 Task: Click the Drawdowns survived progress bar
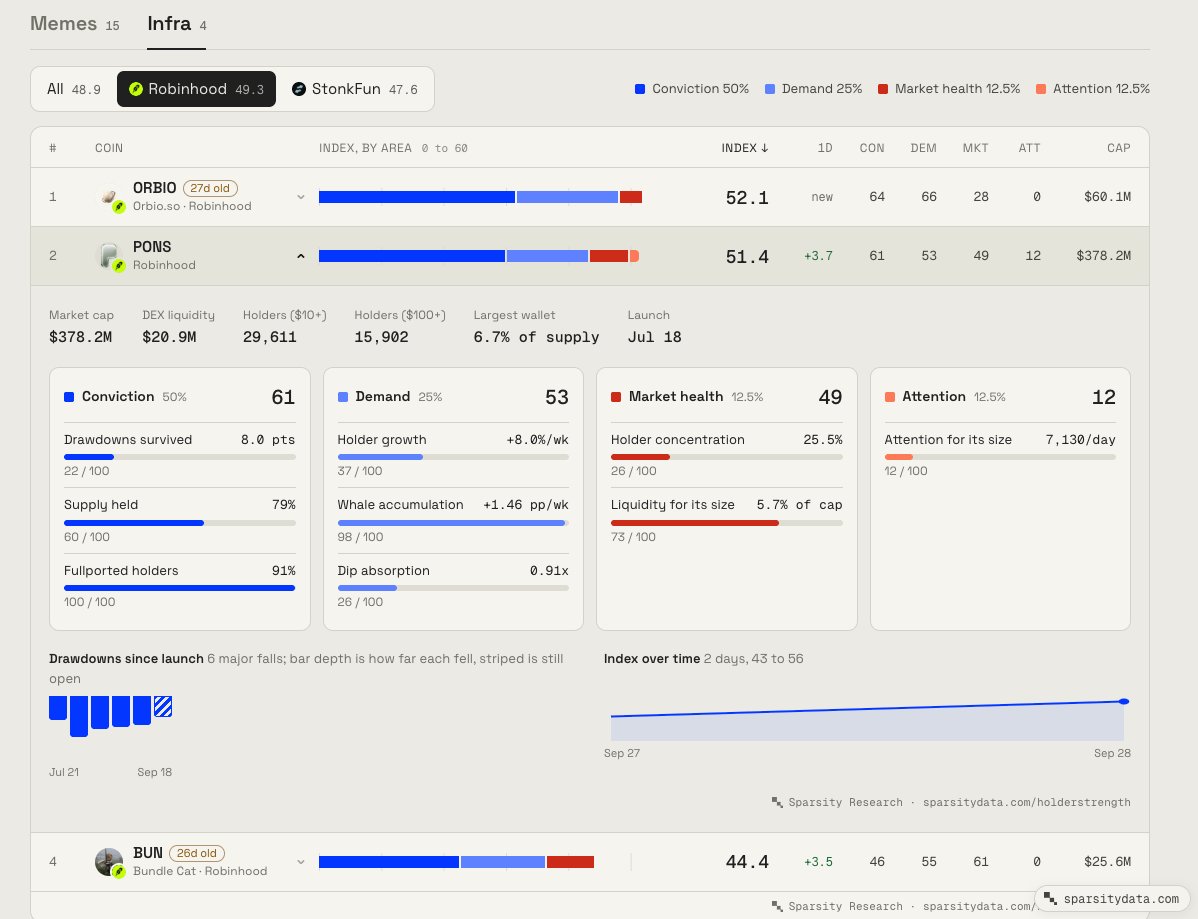coord(180,457)
